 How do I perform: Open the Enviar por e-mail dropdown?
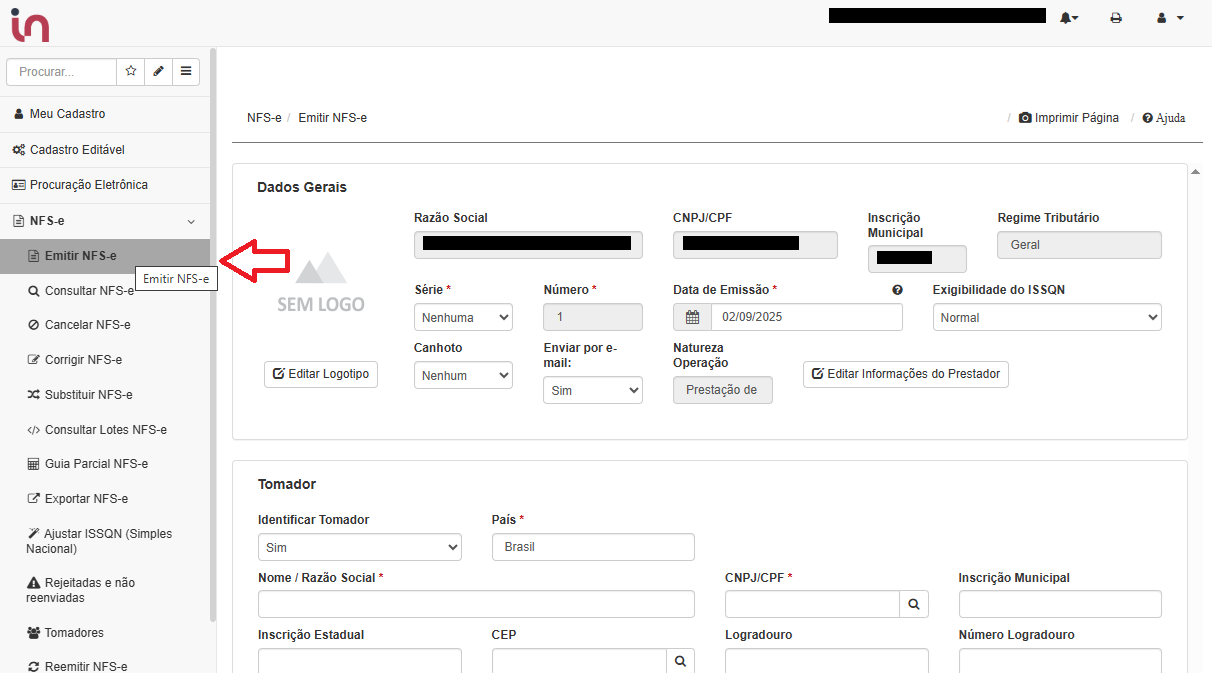pyautogui.click(x=592, y=391)
